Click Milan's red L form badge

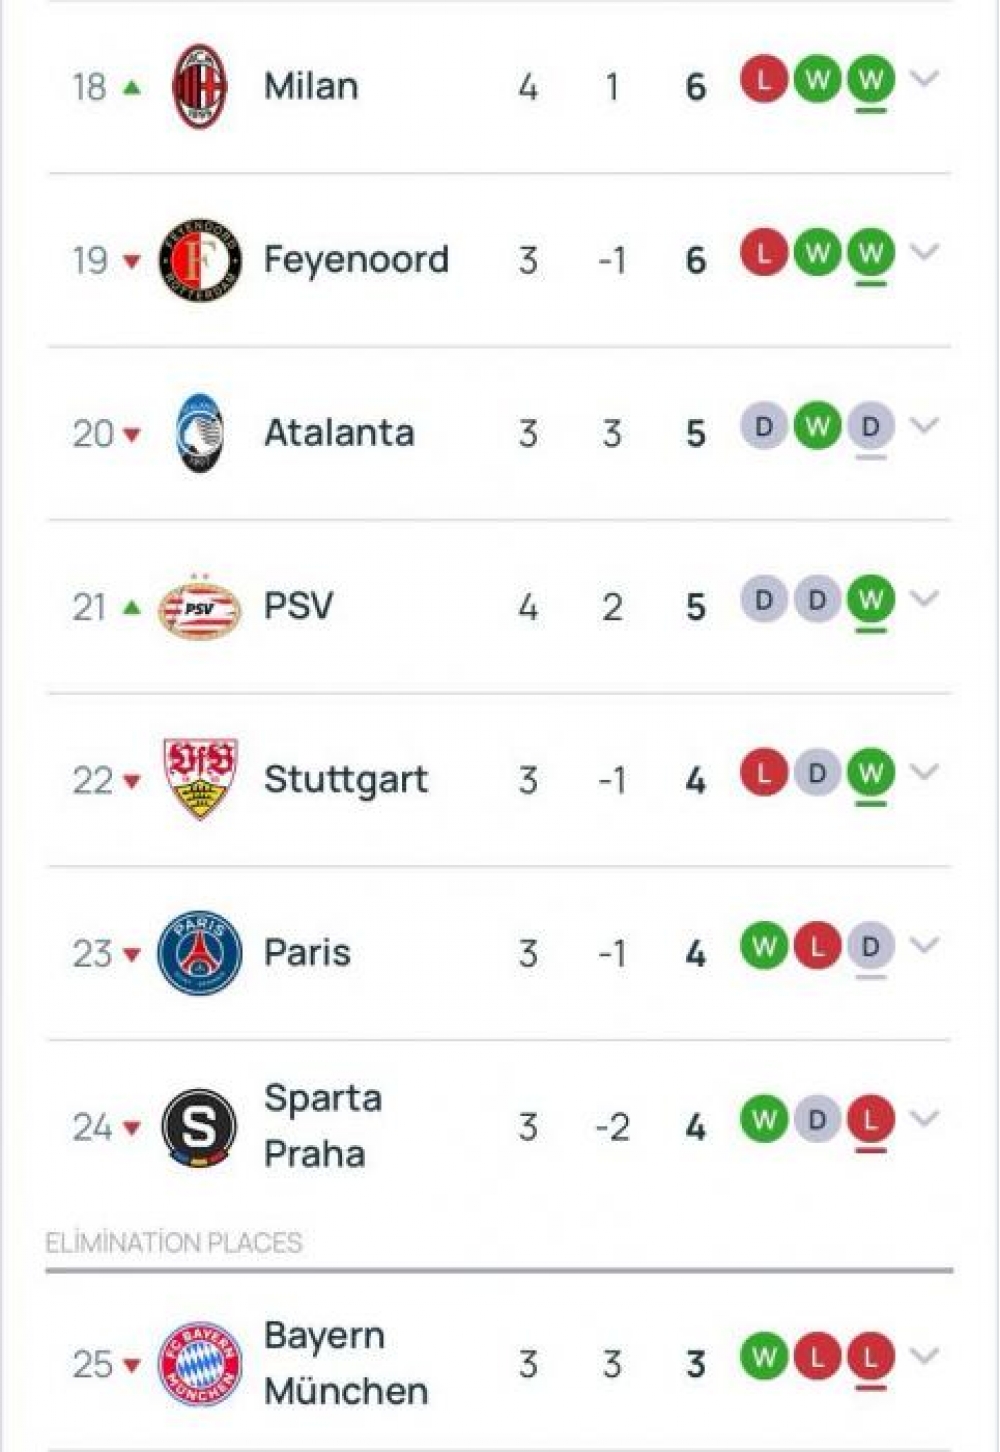[764, 79]
